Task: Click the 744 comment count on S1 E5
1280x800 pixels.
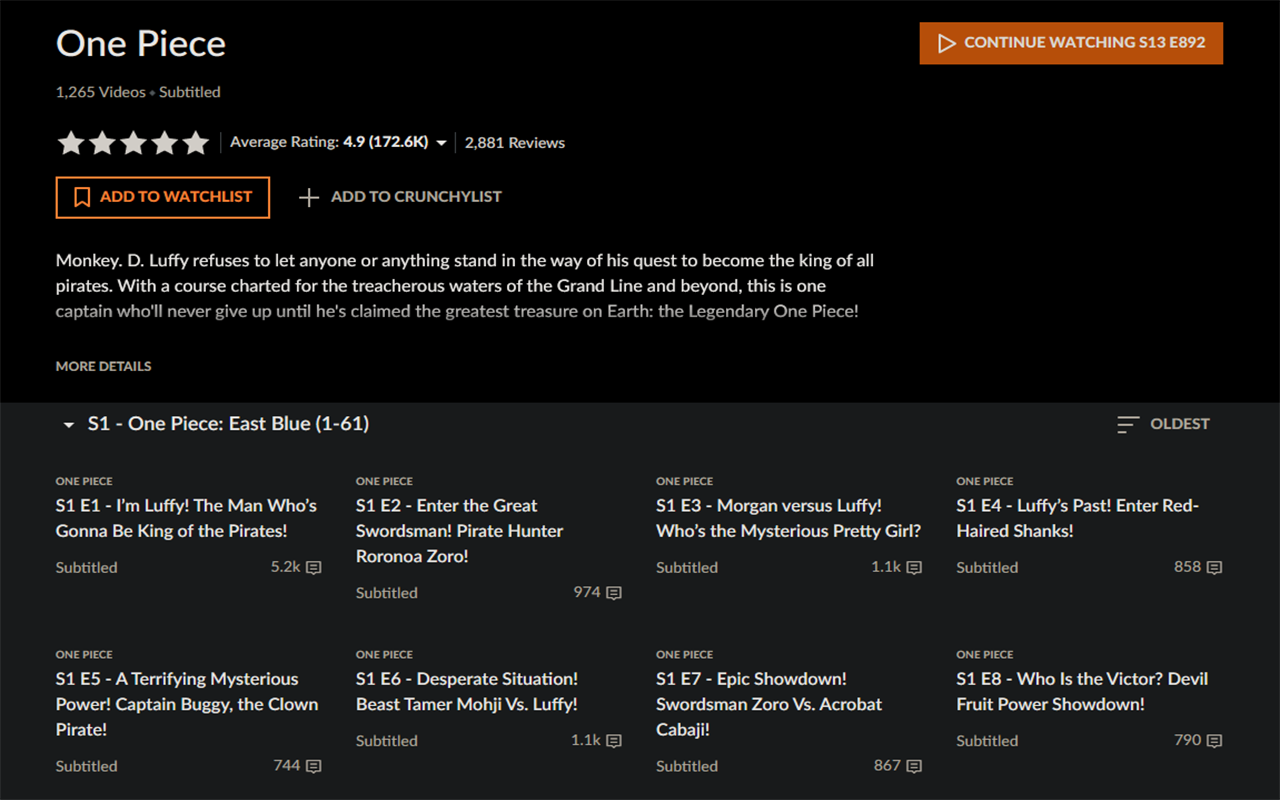Action: click(287, 765)
